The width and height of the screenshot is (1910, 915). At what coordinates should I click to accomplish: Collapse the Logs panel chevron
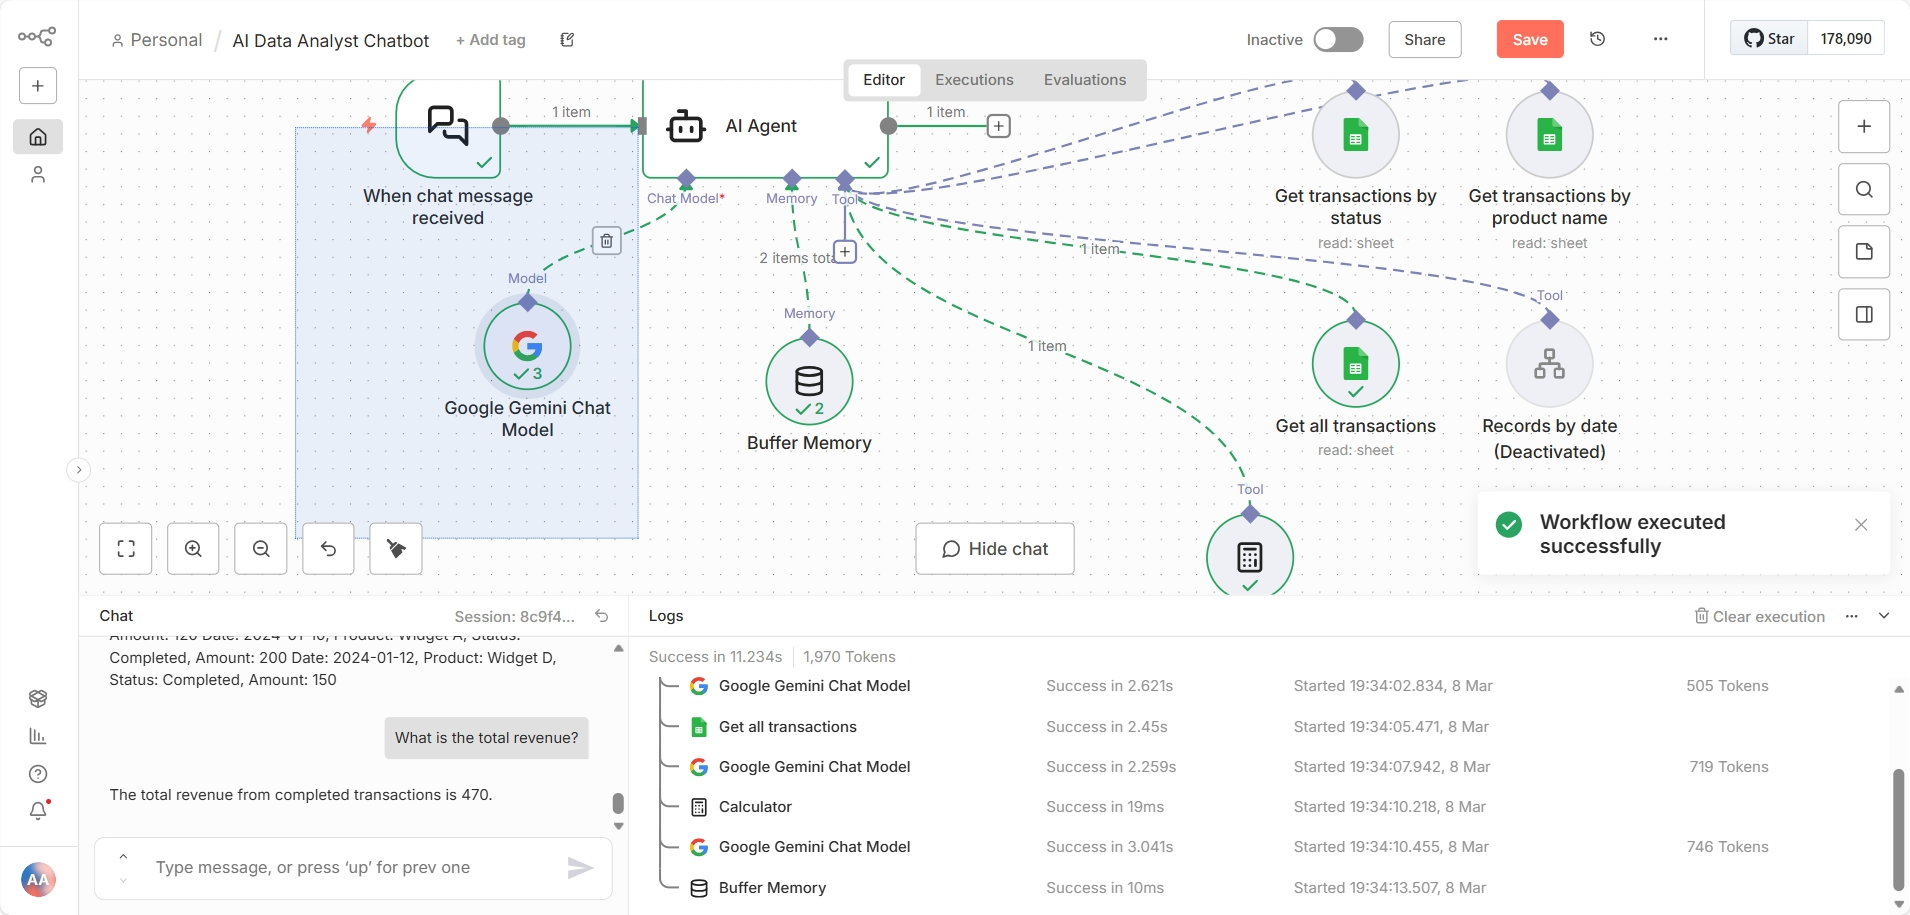pos(1884,616)
